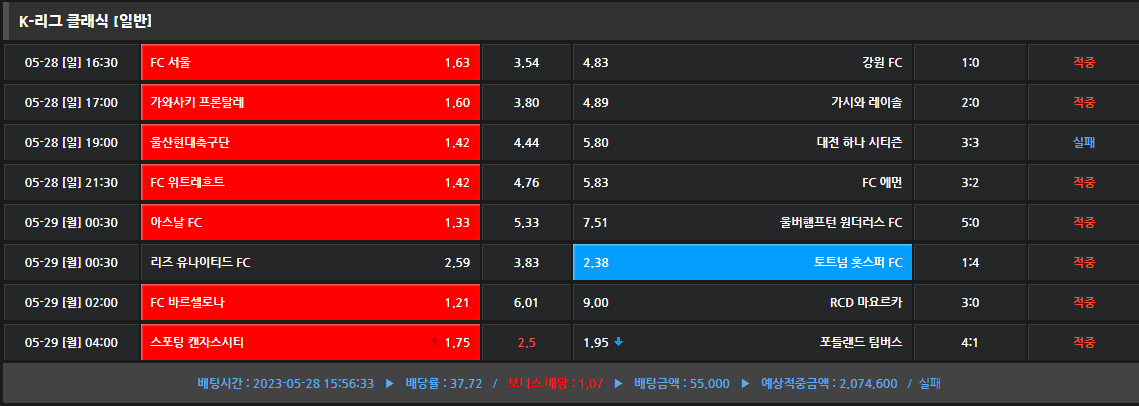Image resolution: width=1139 pixels, height=406 pixels.
Task: Click the arrow icon before 베팅금액 in footer
Action: (619, 383)
